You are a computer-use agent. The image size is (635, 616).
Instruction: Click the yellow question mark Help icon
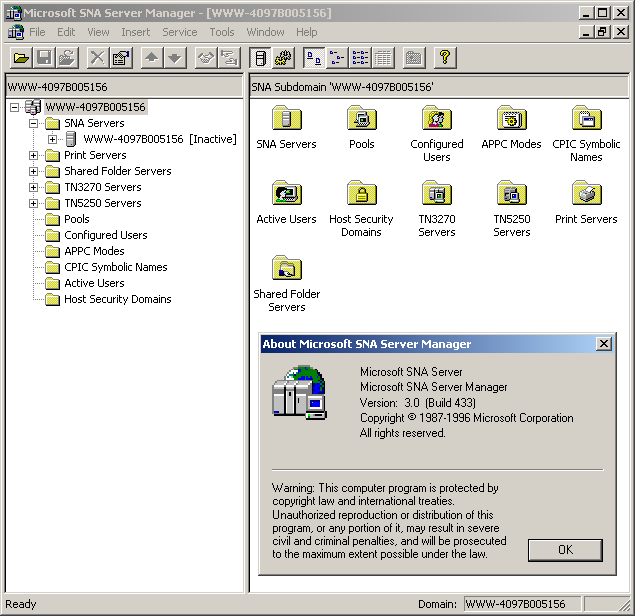pyautogui.click(x=445, y=58)
